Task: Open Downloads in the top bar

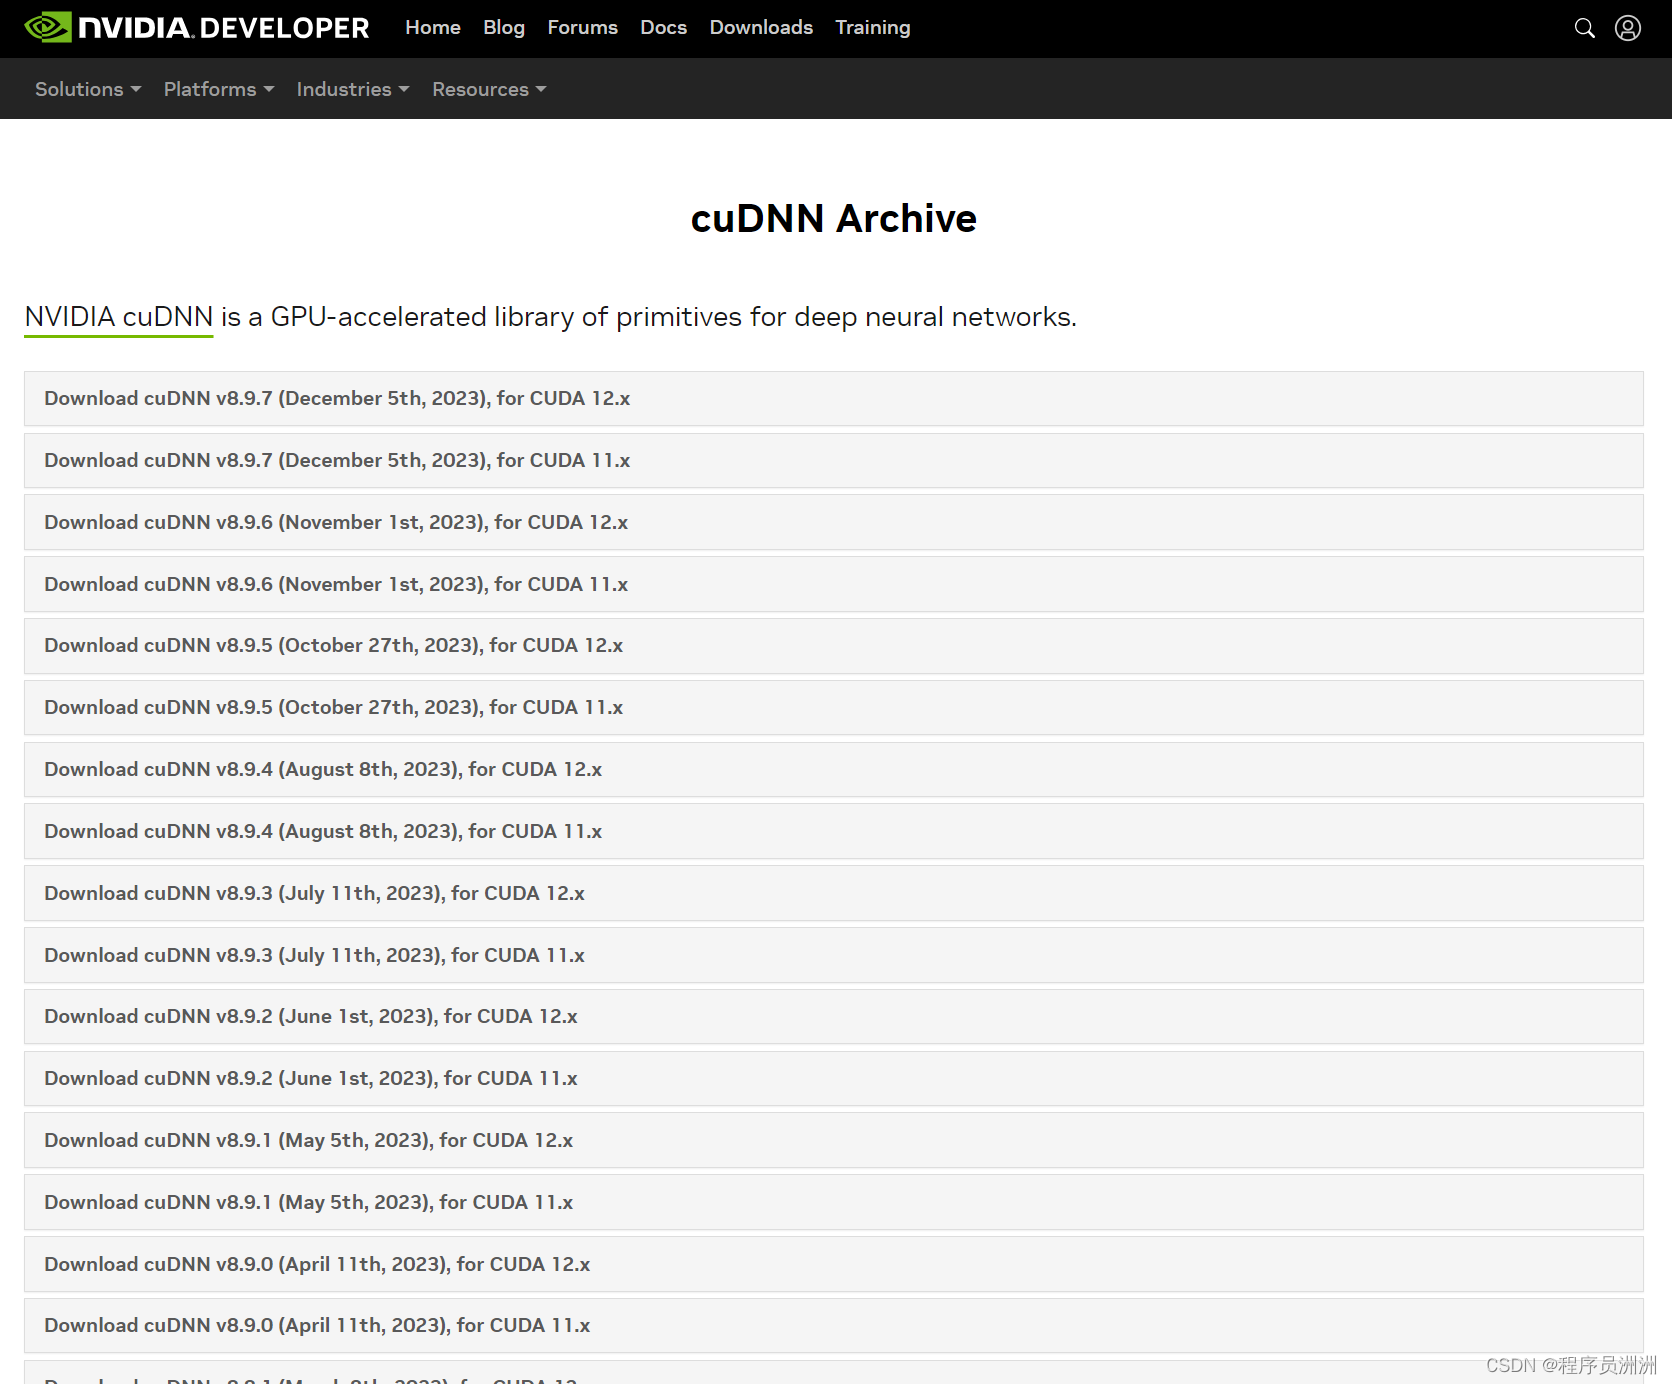Action: click(761, 27)
